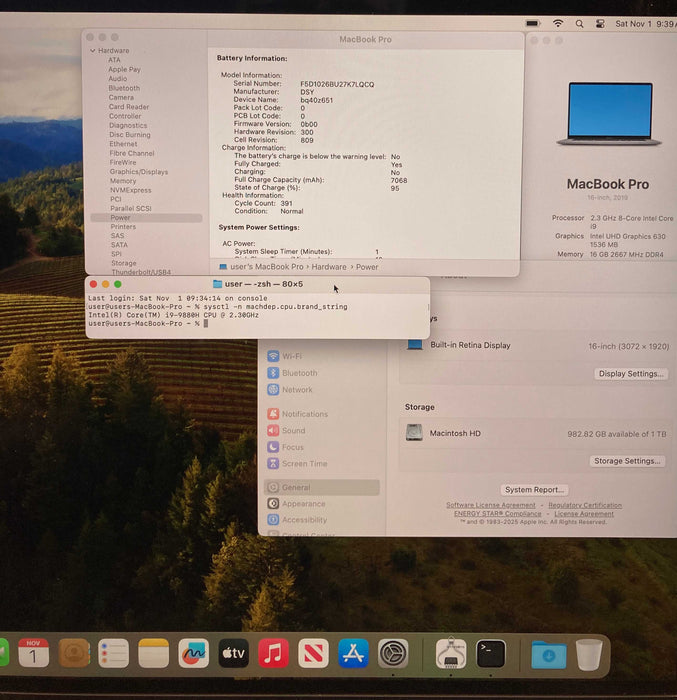Select NVMExpress in hardware list
This screenshot has height=700, width=677.
131,190
